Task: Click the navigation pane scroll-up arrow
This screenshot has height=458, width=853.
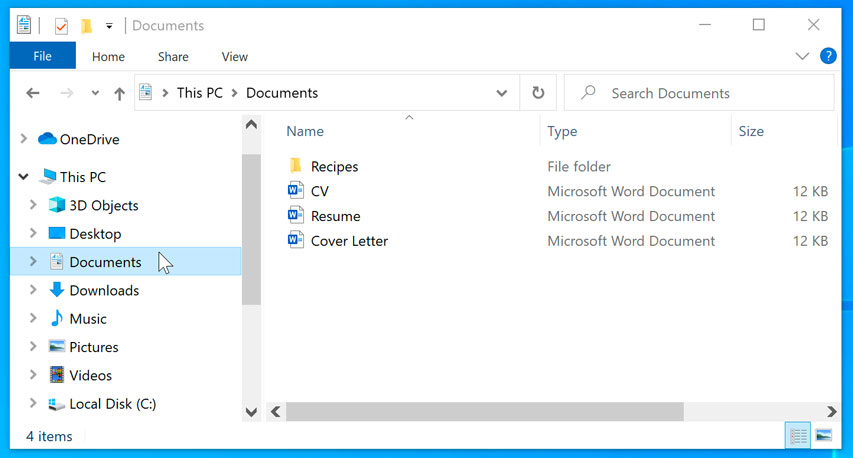Action: [x=251, y=125]
